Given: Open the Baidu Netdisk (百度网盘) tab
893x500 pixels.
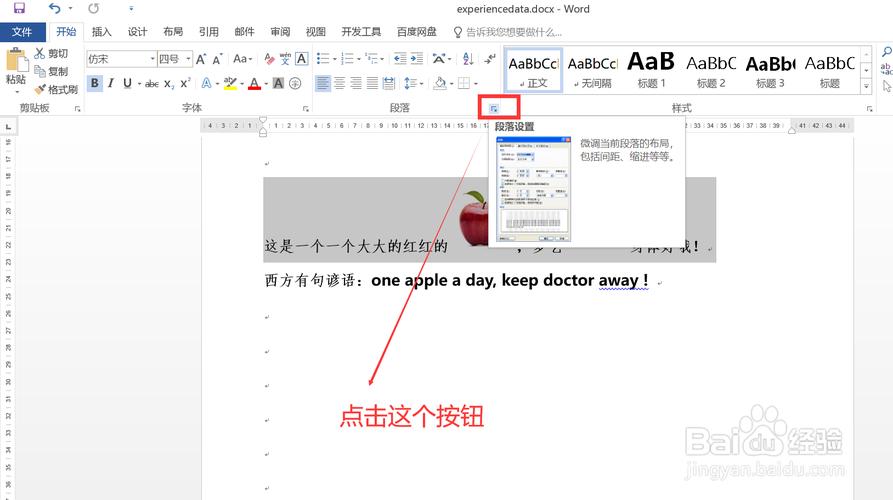Looking at the screenshot, I should pos(417,32).
